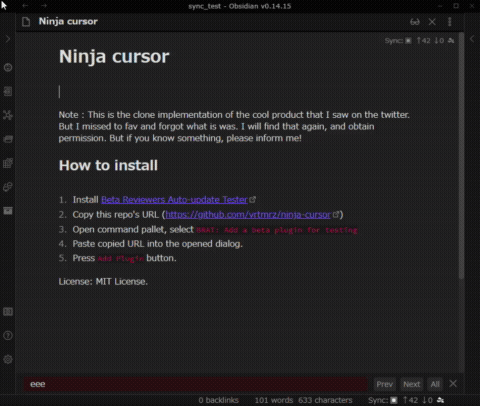This screenshot has width=480, height=406.
Task: Click the stacked cards ribbon icon
Action: coord(8,139)
